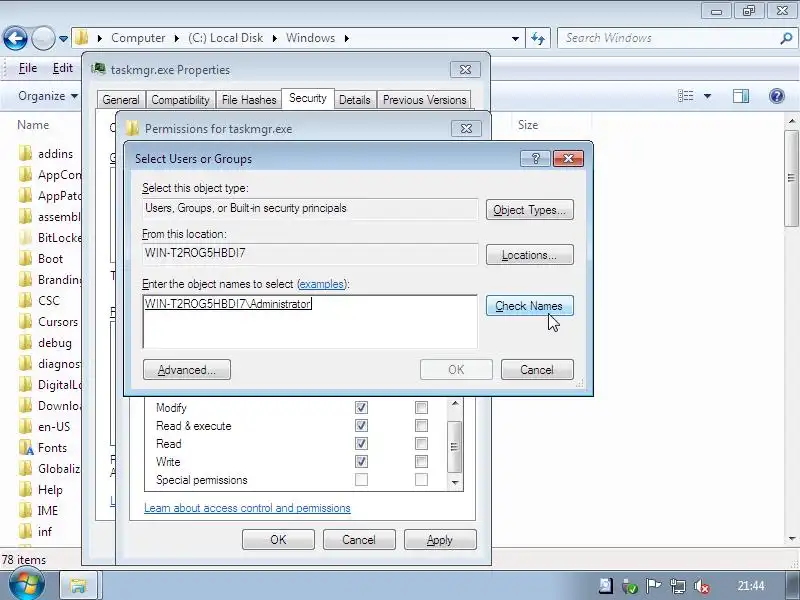This screenshot has height=600, width=800.
Task: Cancel the Select Users or Groups dialog
Action: click(537, 370)
